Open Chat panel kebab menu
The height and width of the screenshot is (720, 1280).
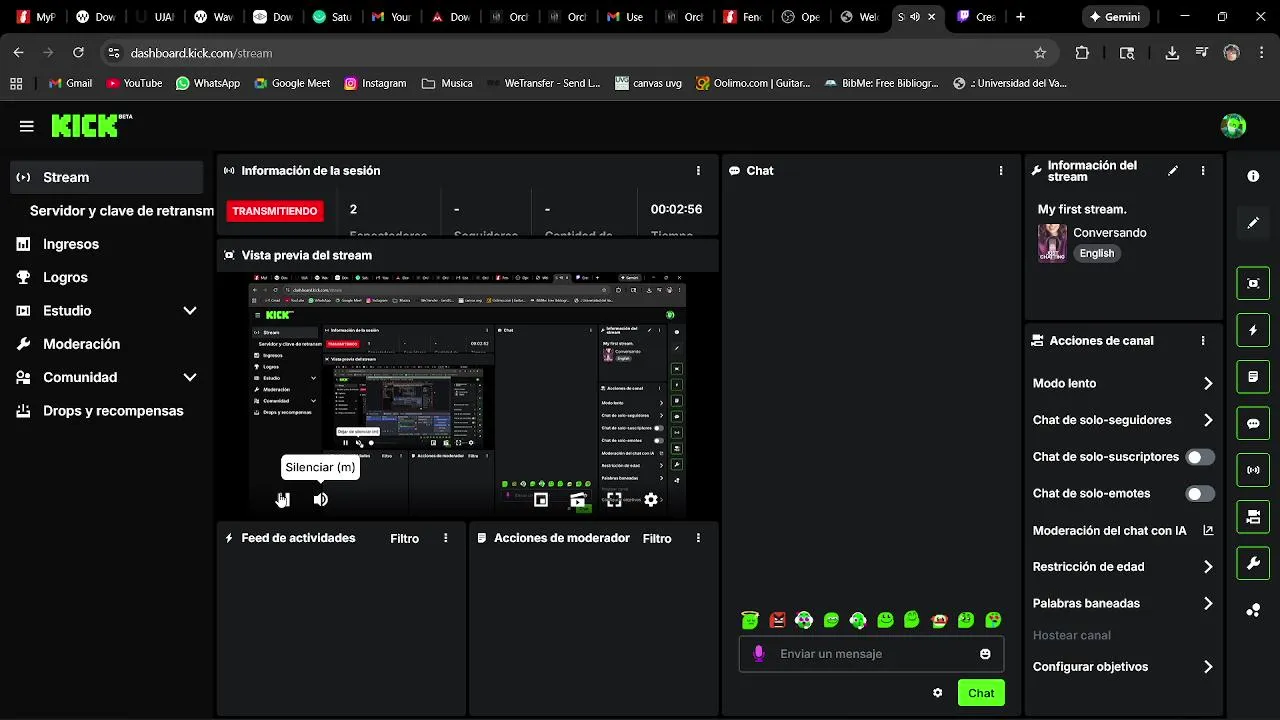pyautogui.click(x=1001, y=171)
